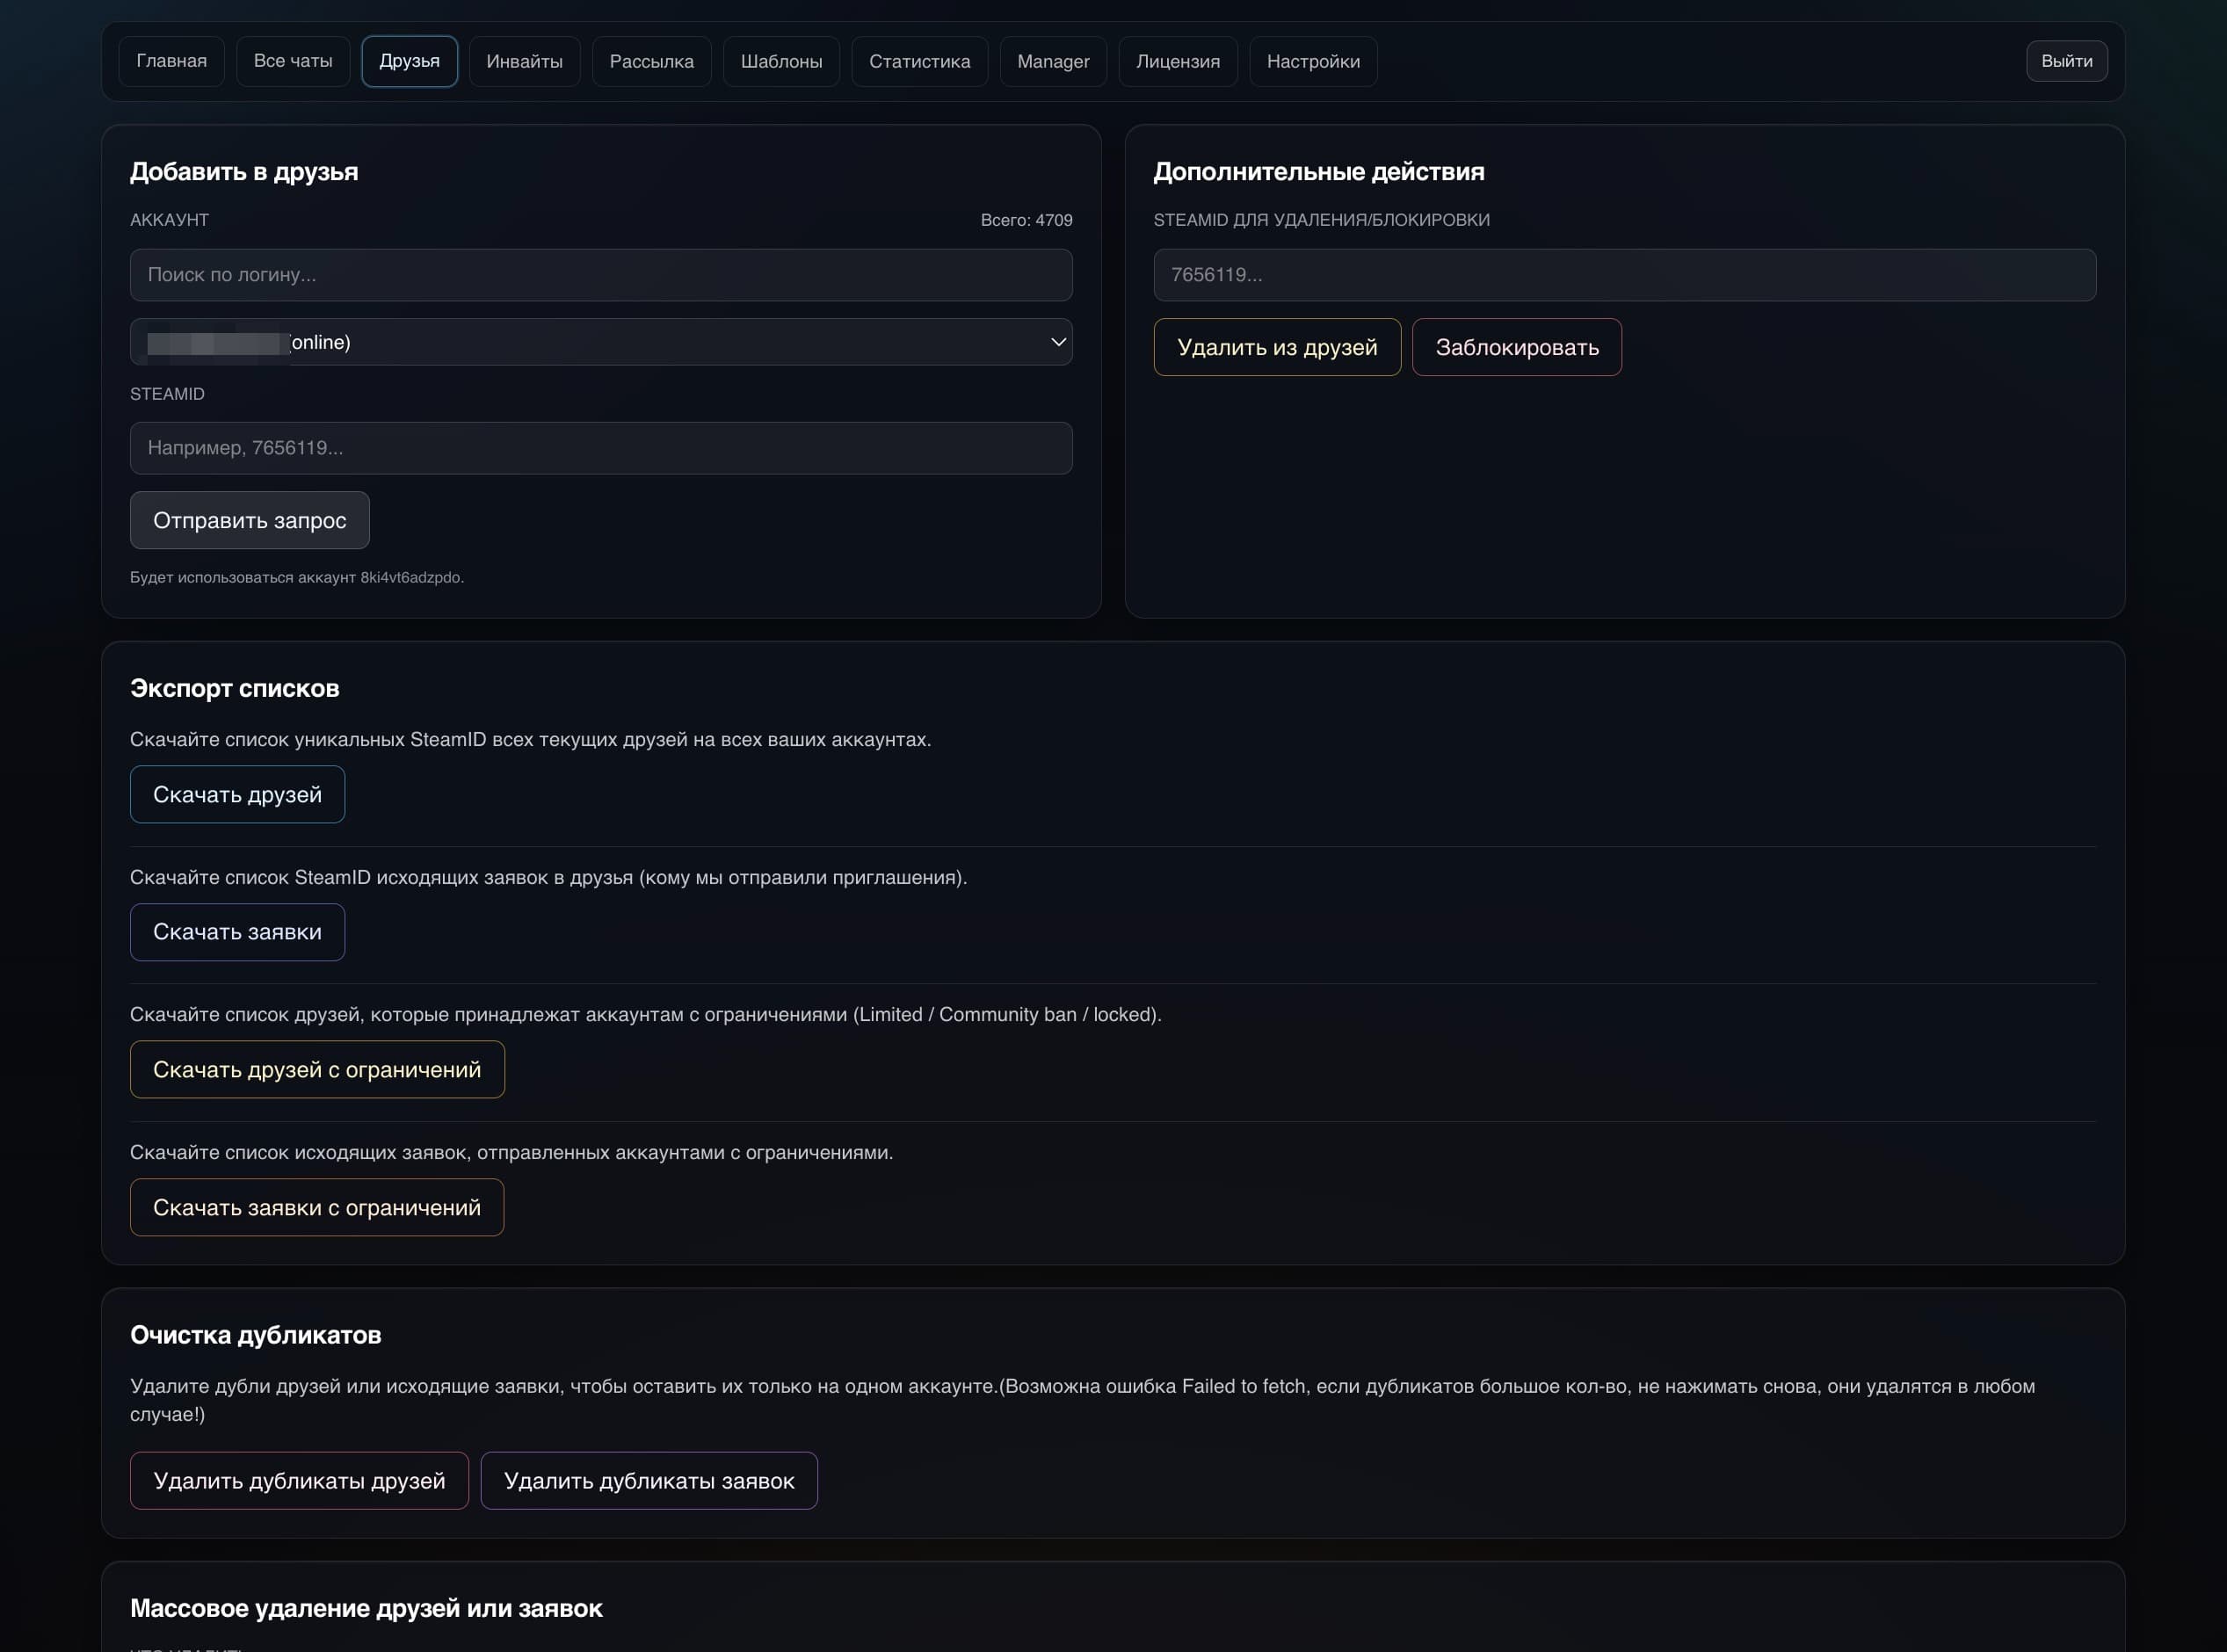Click Скачать друзей button
The width and height of the screenshot is (2227, 1652).
[x=237, y=794]
